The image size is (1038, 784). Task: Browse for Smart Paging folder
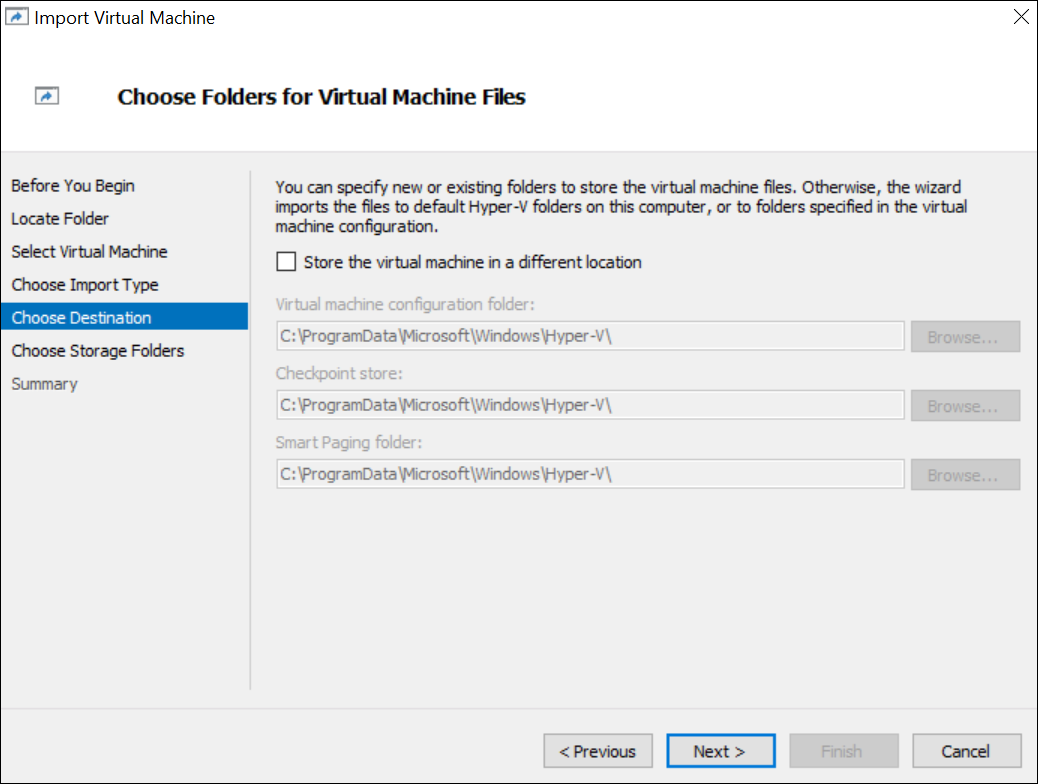pyautogui.click(x=964, y=475)
